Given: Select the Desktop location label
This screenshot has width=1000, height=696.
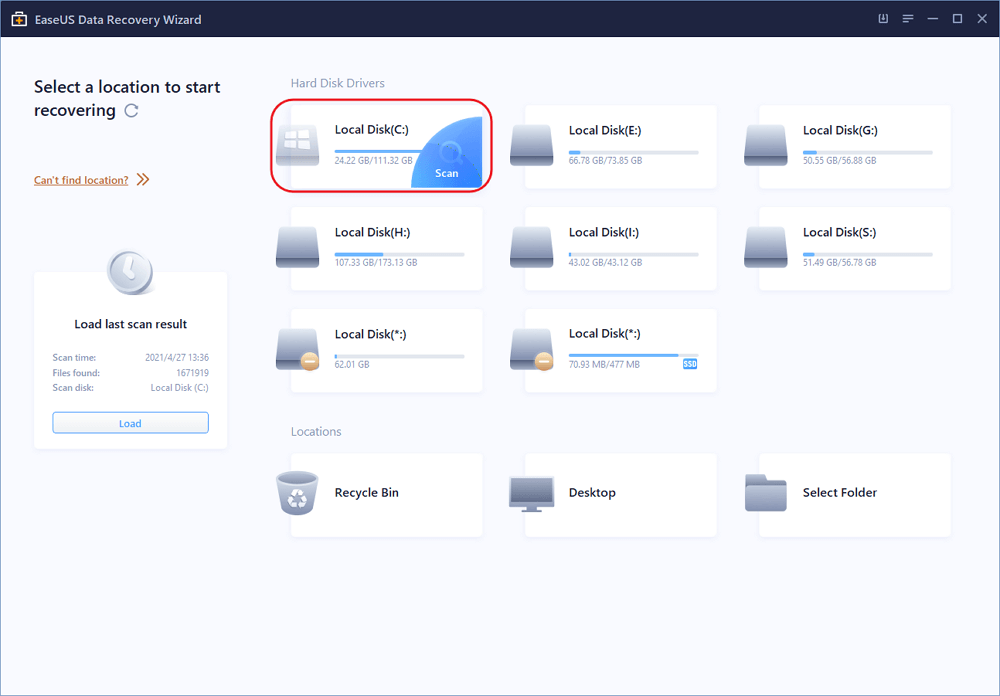Looking at the screenshot, I should click(x=592, y=492).
